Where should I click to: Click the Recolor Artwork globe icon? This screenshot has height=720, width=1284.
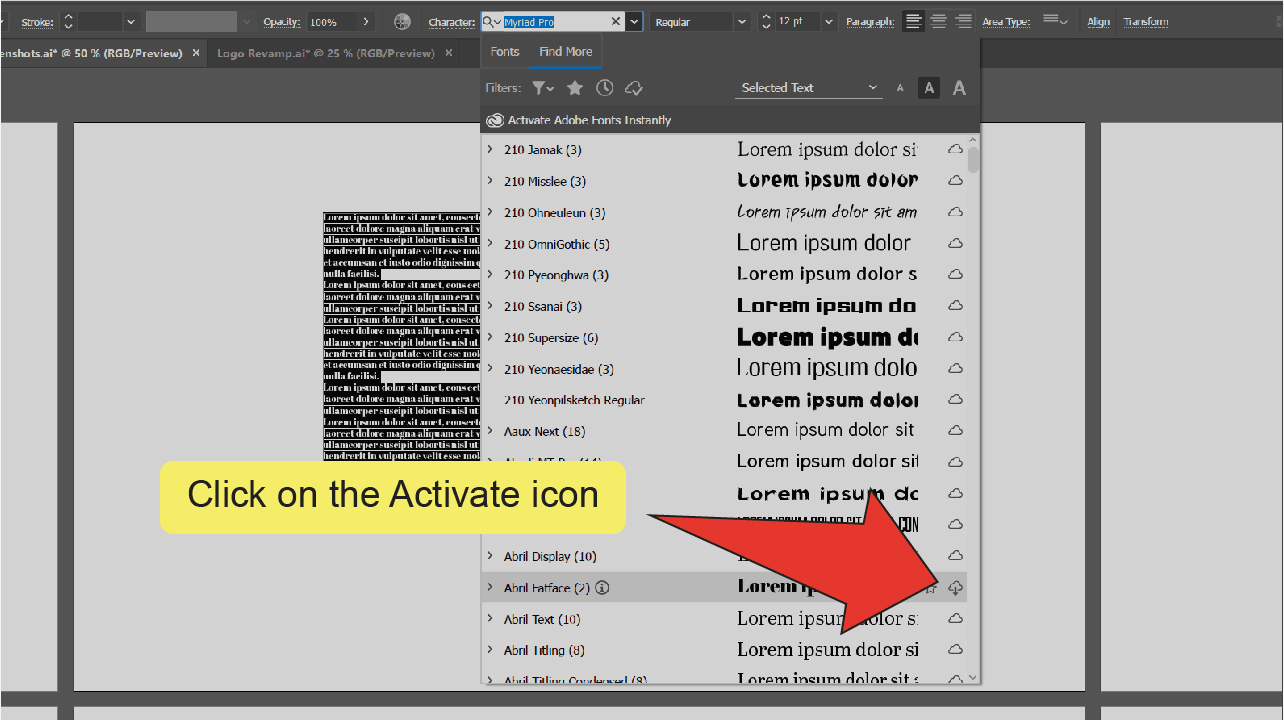[402, 21]
